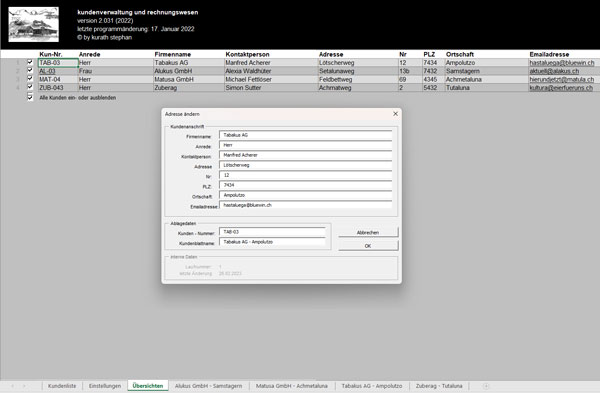Add a new sheet with plus icon
Image resolution: width=600 pixels, height=393 pixels.
point(486,386)
